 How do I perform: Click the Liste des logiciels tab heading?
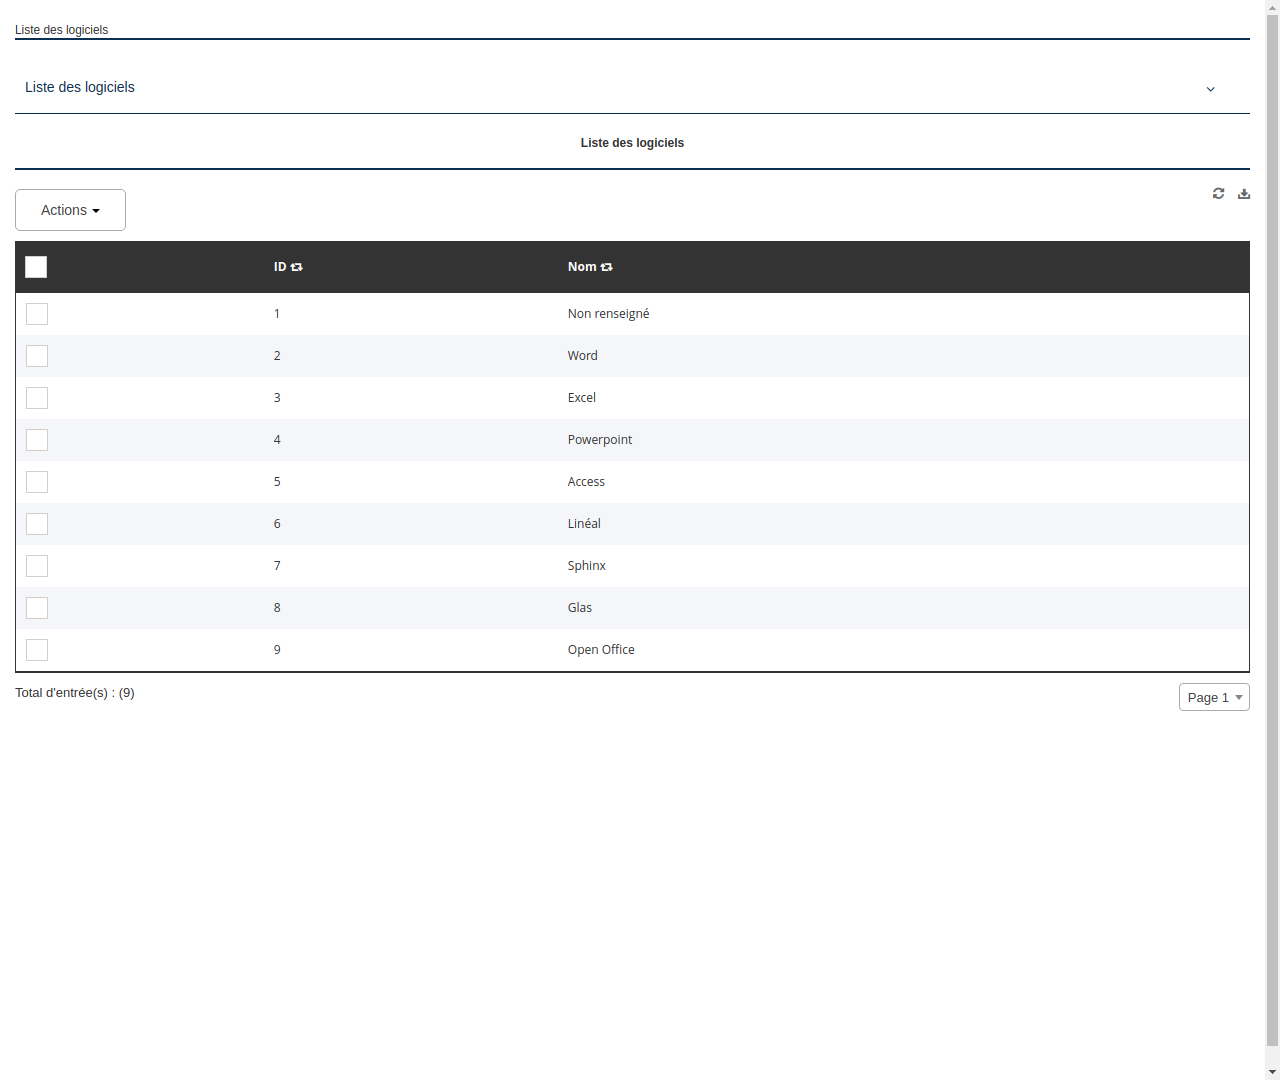(632, 143)
